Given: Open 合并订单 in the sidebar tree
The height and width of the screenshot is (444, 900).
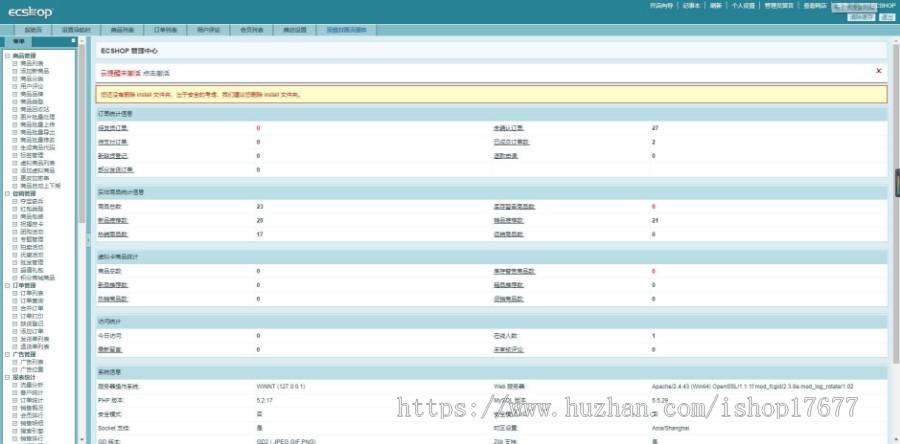Looking at the screenshot, I should click(x=32, y=308).
